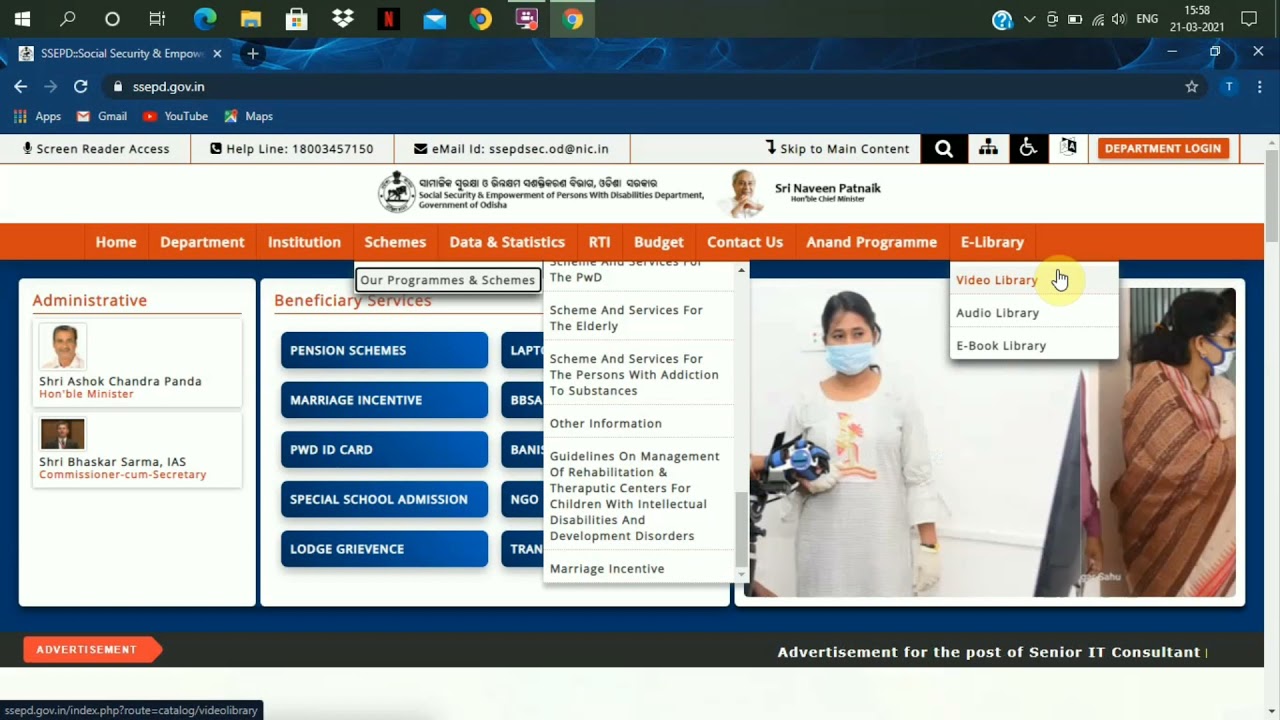Click the PENSION SCHEMES button

(x=384, y=351)
